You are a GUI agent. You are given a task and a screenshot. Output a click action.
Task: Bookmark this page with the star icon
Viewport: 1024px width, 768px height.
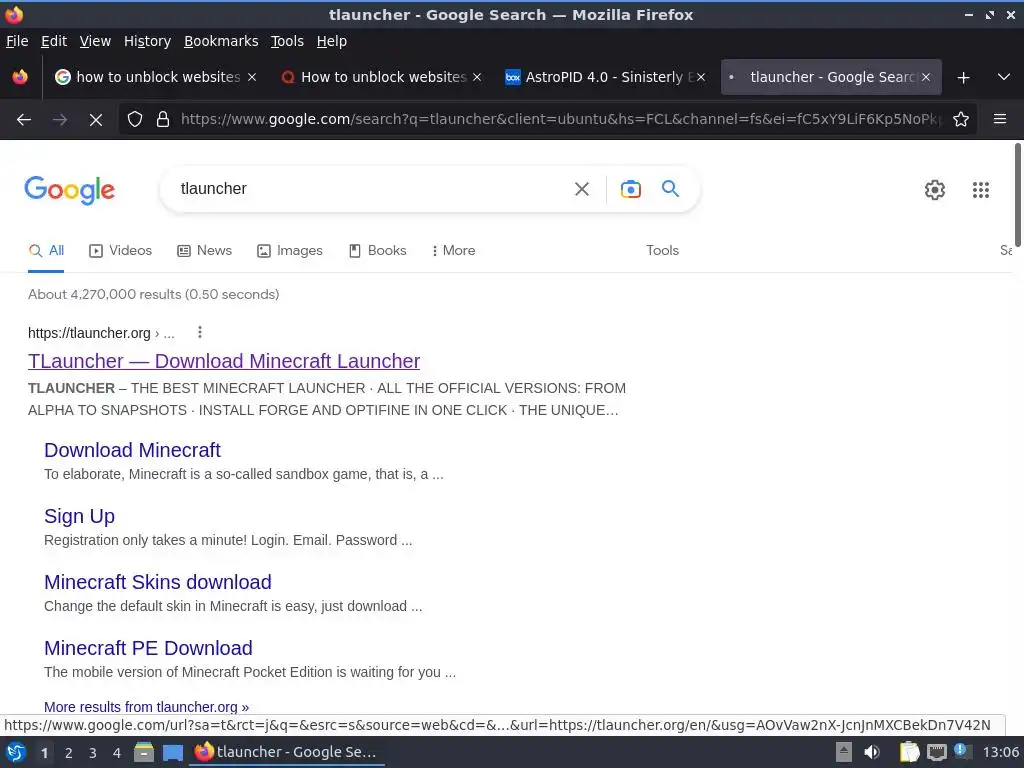tap(961, 119)
